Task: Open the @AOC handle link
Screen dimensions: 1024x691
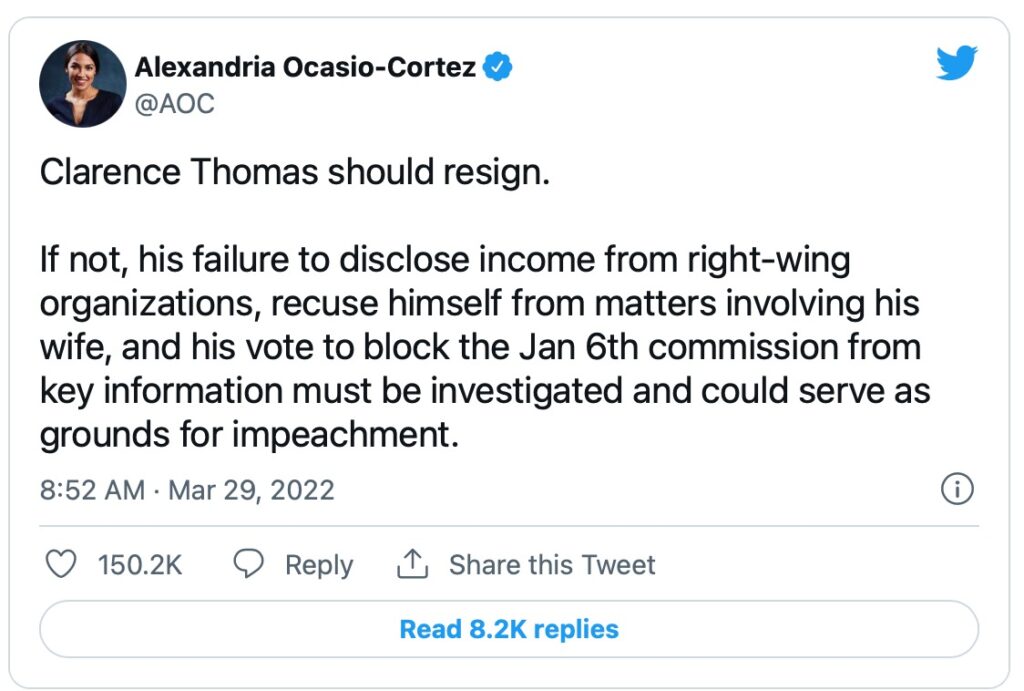Action: [x=175, y=103]
